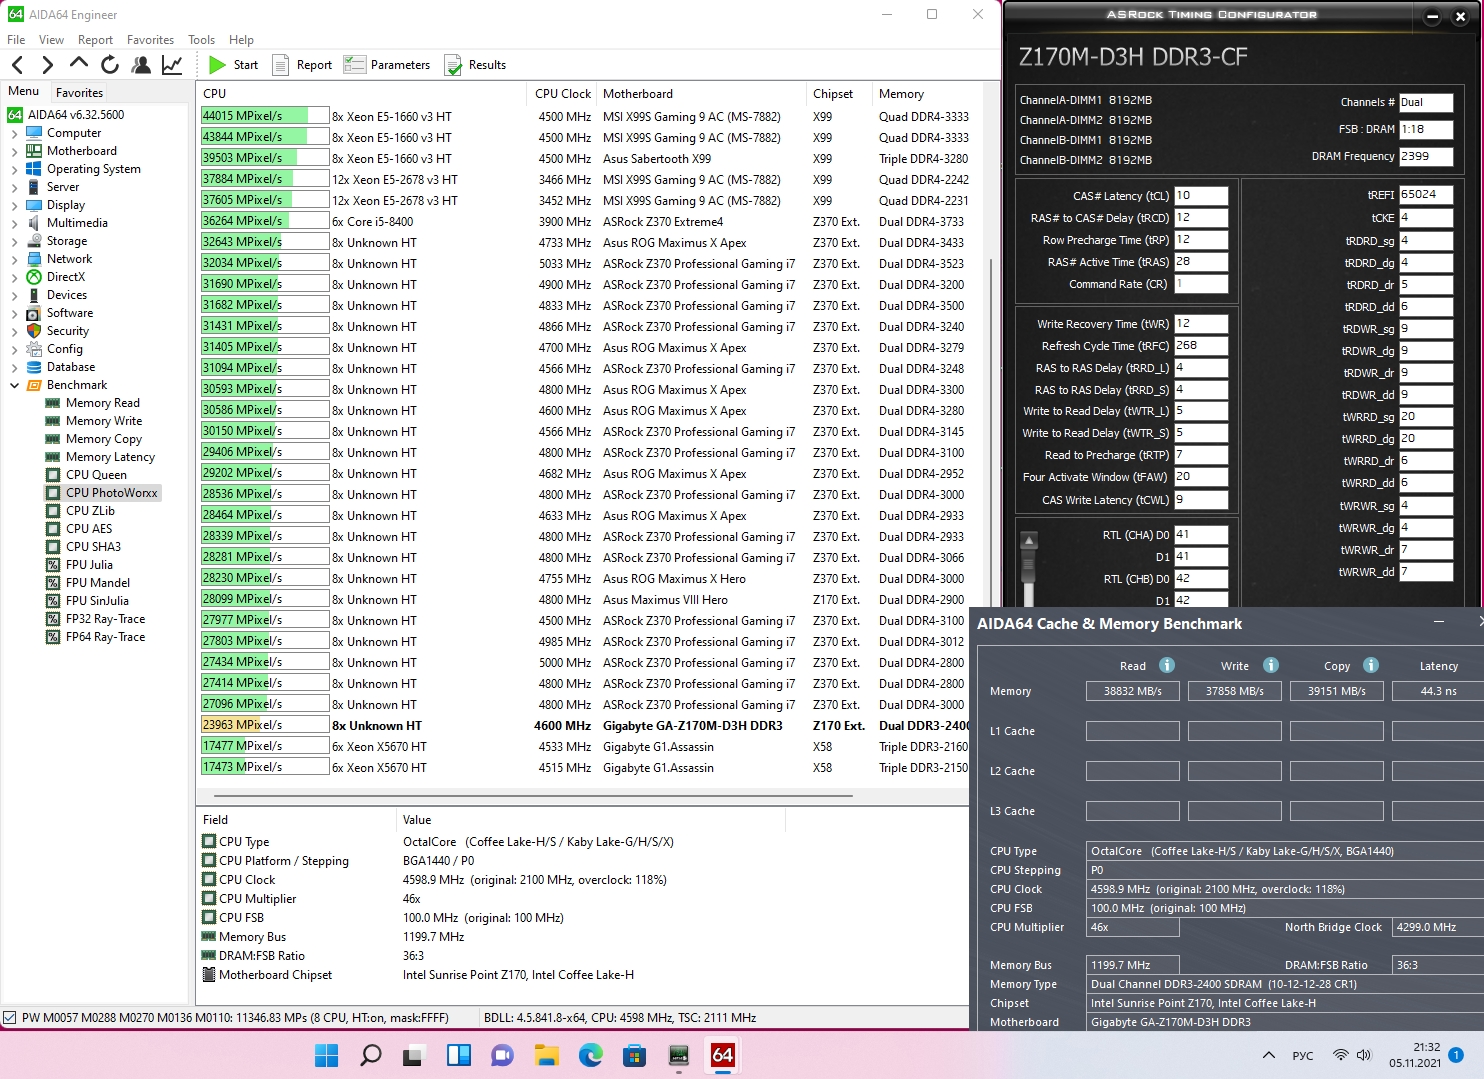Click the Memory Write result 37858 MB/s button

tap(1235, 691)
